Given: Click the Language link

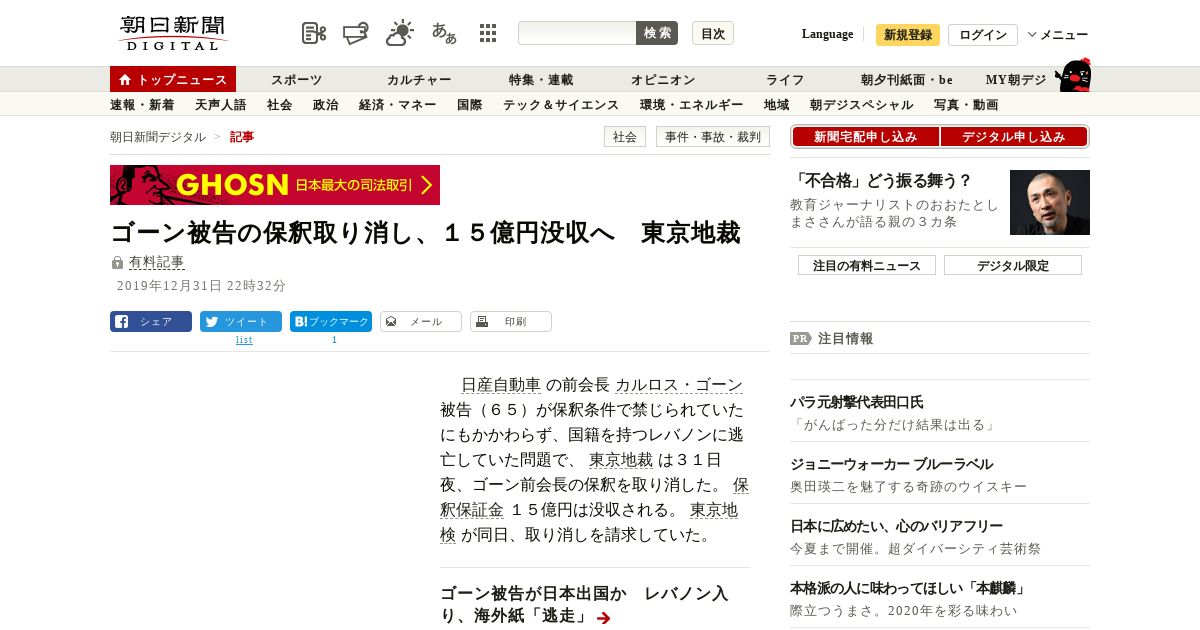Looking at the screenshot, I should tap(828, 34).
